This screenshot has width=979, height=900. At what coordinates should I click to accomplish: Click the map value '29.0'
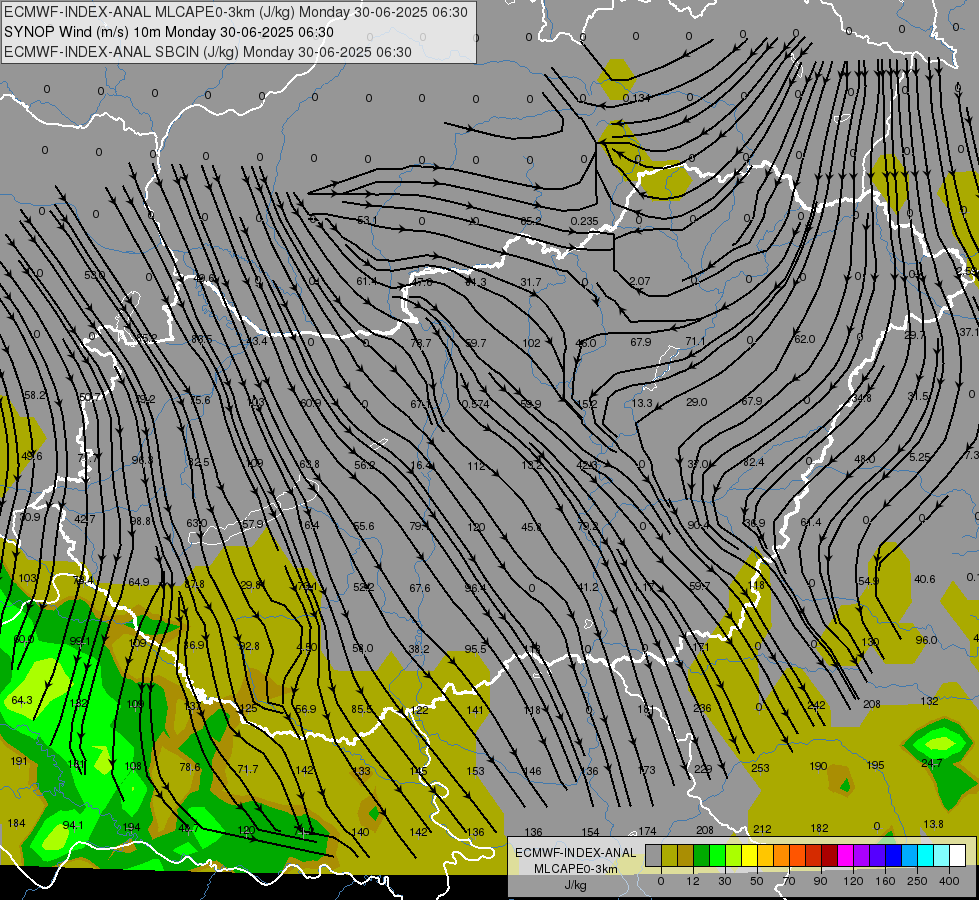point(696,402)
